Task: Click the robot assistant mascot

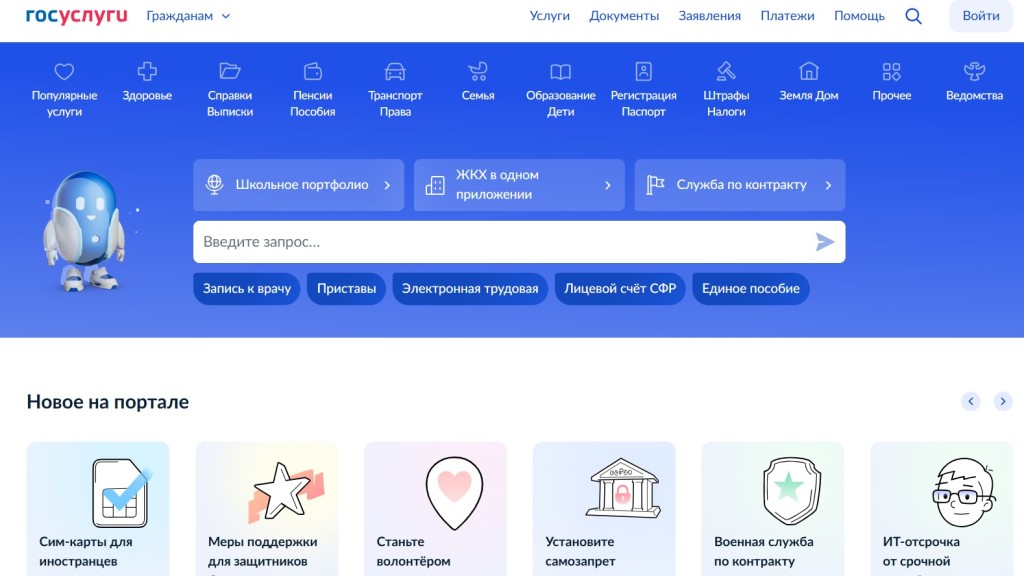Action: [x=86, y=231]
